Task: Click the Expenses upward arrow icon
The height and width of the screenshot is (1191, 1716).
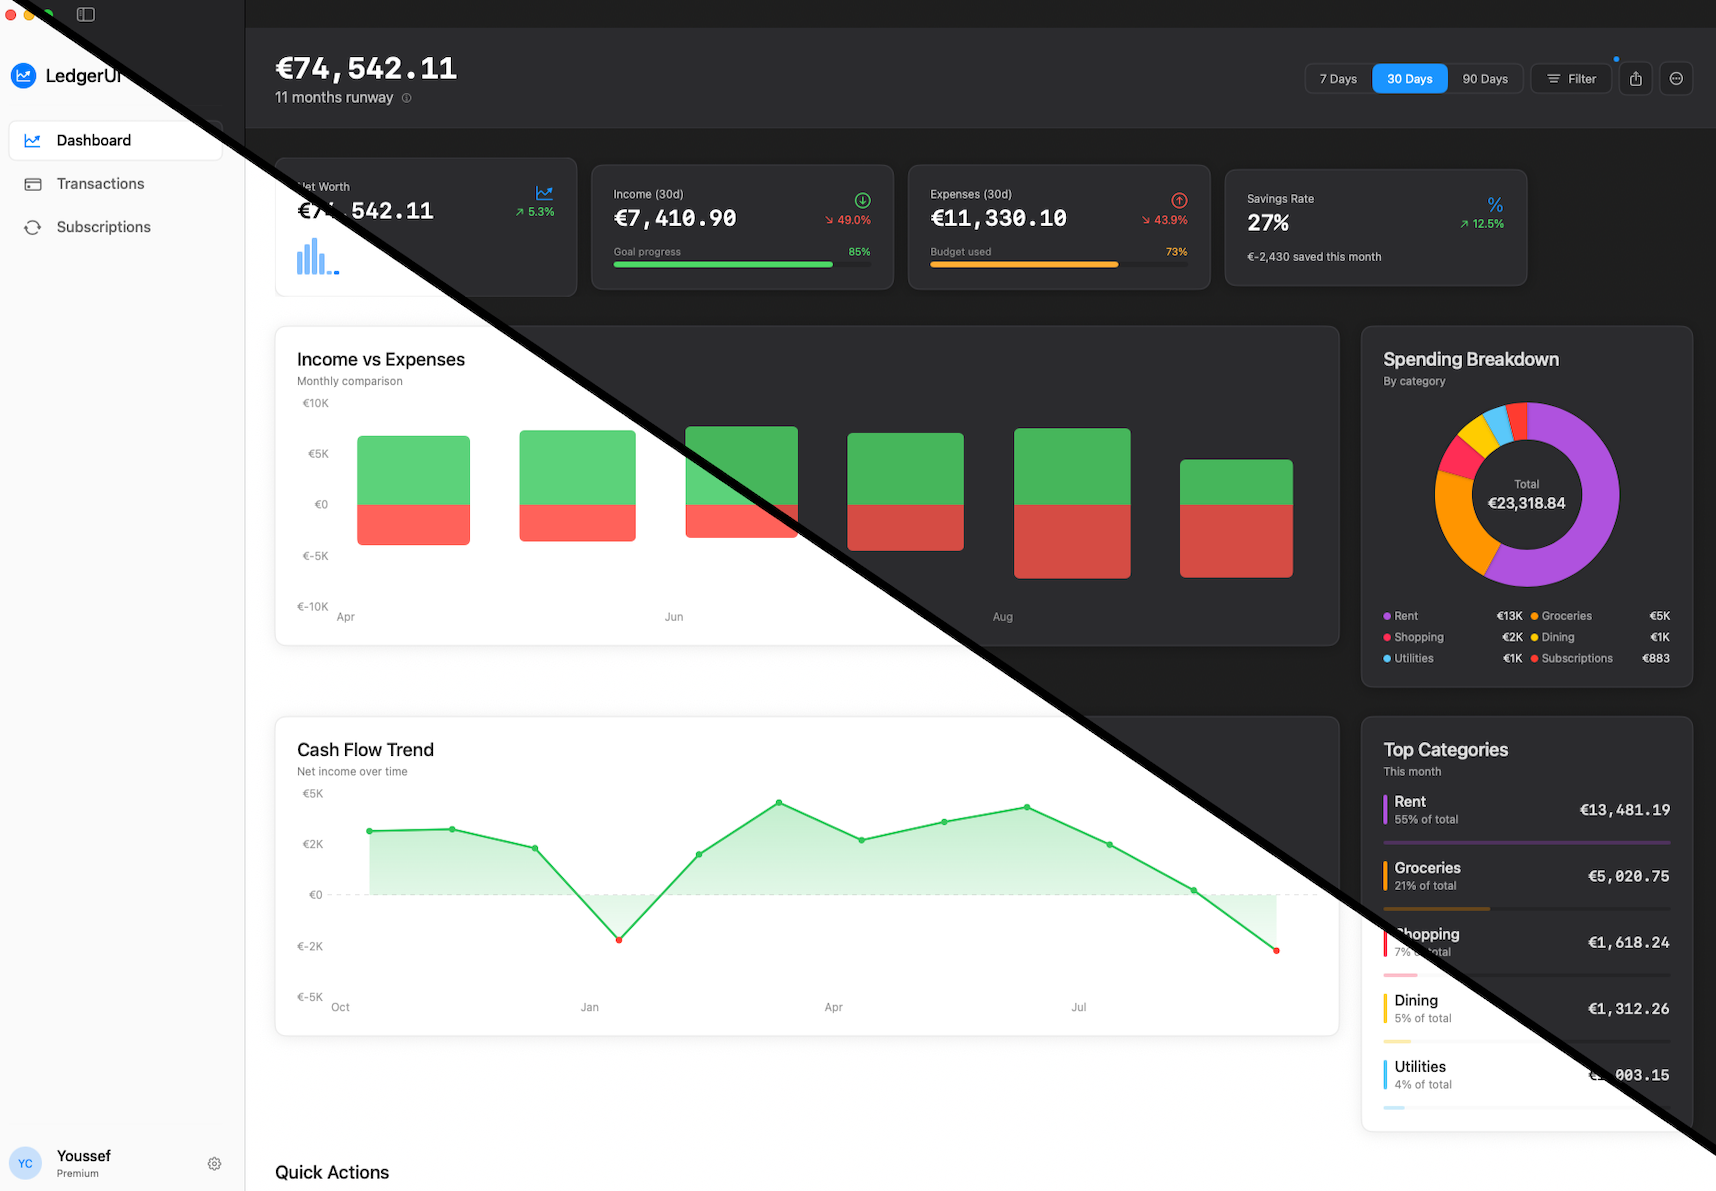Action: tap(1179, 199)
